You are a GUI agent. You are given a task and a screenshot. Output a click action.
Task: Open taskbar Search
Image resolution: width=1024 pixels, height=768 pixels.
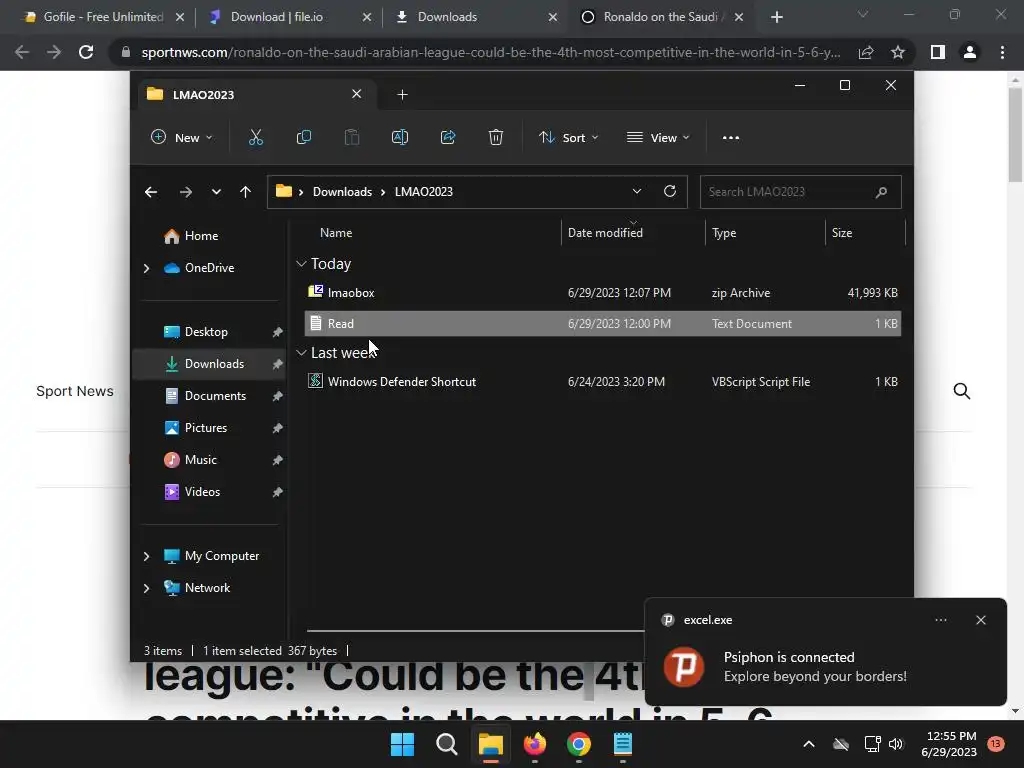(447, 744)
